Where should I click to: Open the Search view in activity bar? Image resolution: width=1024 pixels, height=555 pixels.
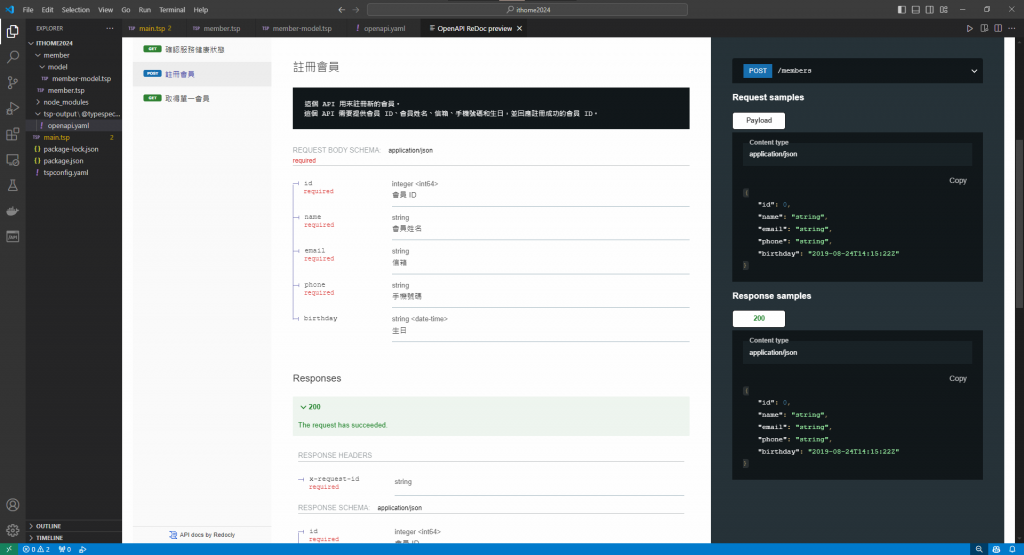pyautogui.click(x=12, y=57)
